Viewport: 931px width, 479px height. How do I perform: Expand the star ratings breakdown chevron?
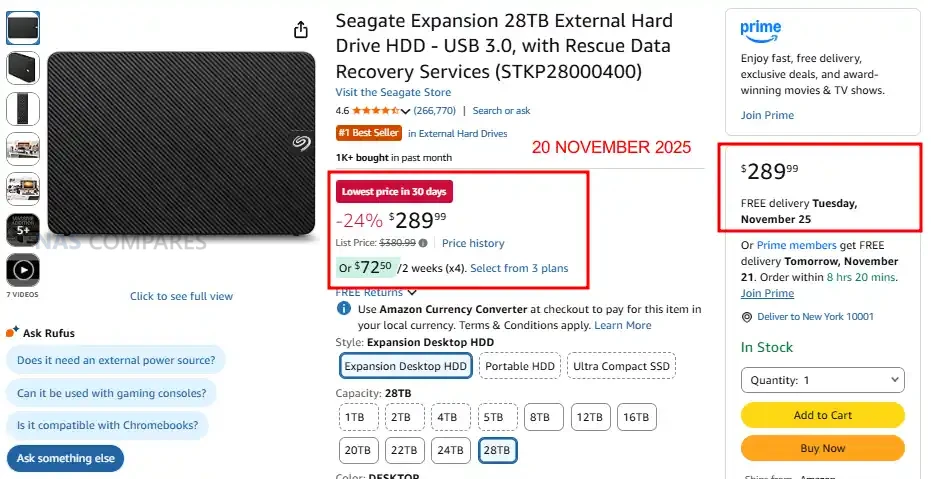[405, 111]
